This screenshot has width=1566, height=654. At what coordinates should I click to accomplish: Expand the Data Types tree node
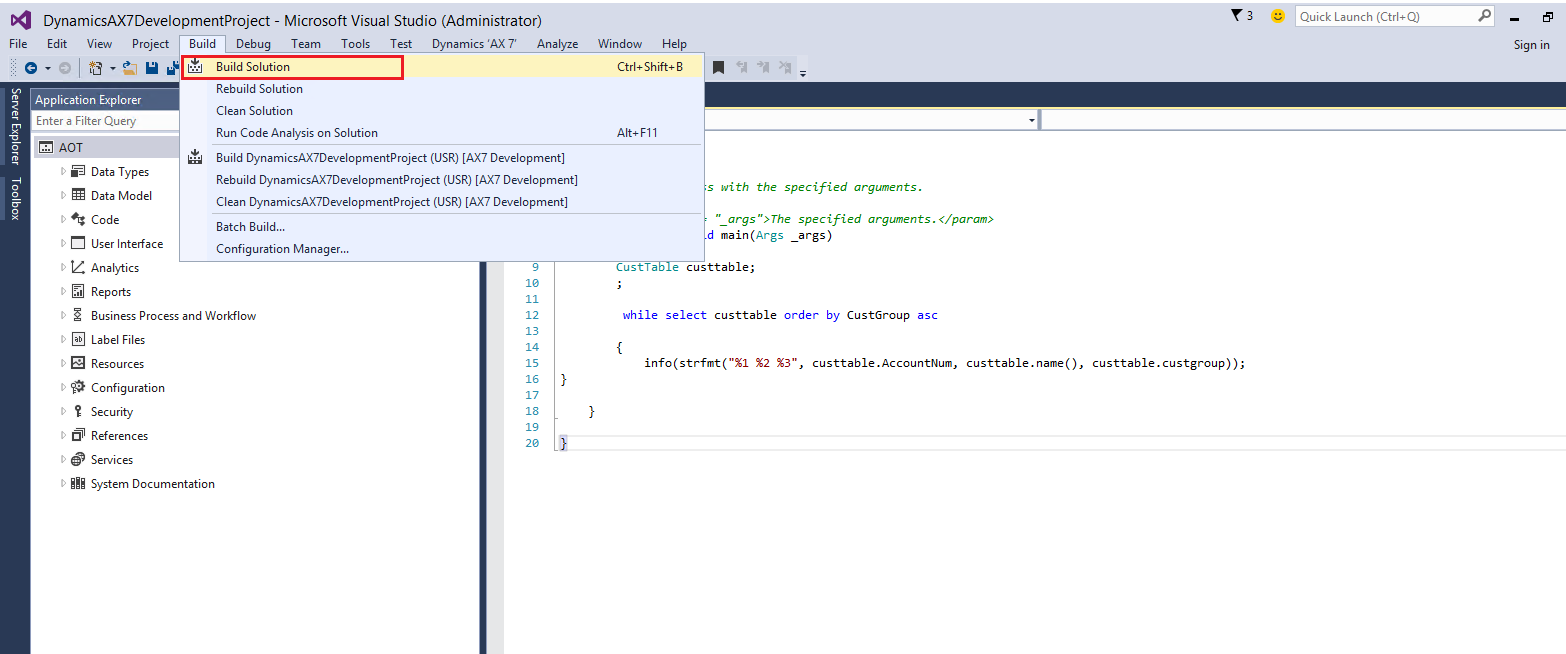[x=64, y=171]
